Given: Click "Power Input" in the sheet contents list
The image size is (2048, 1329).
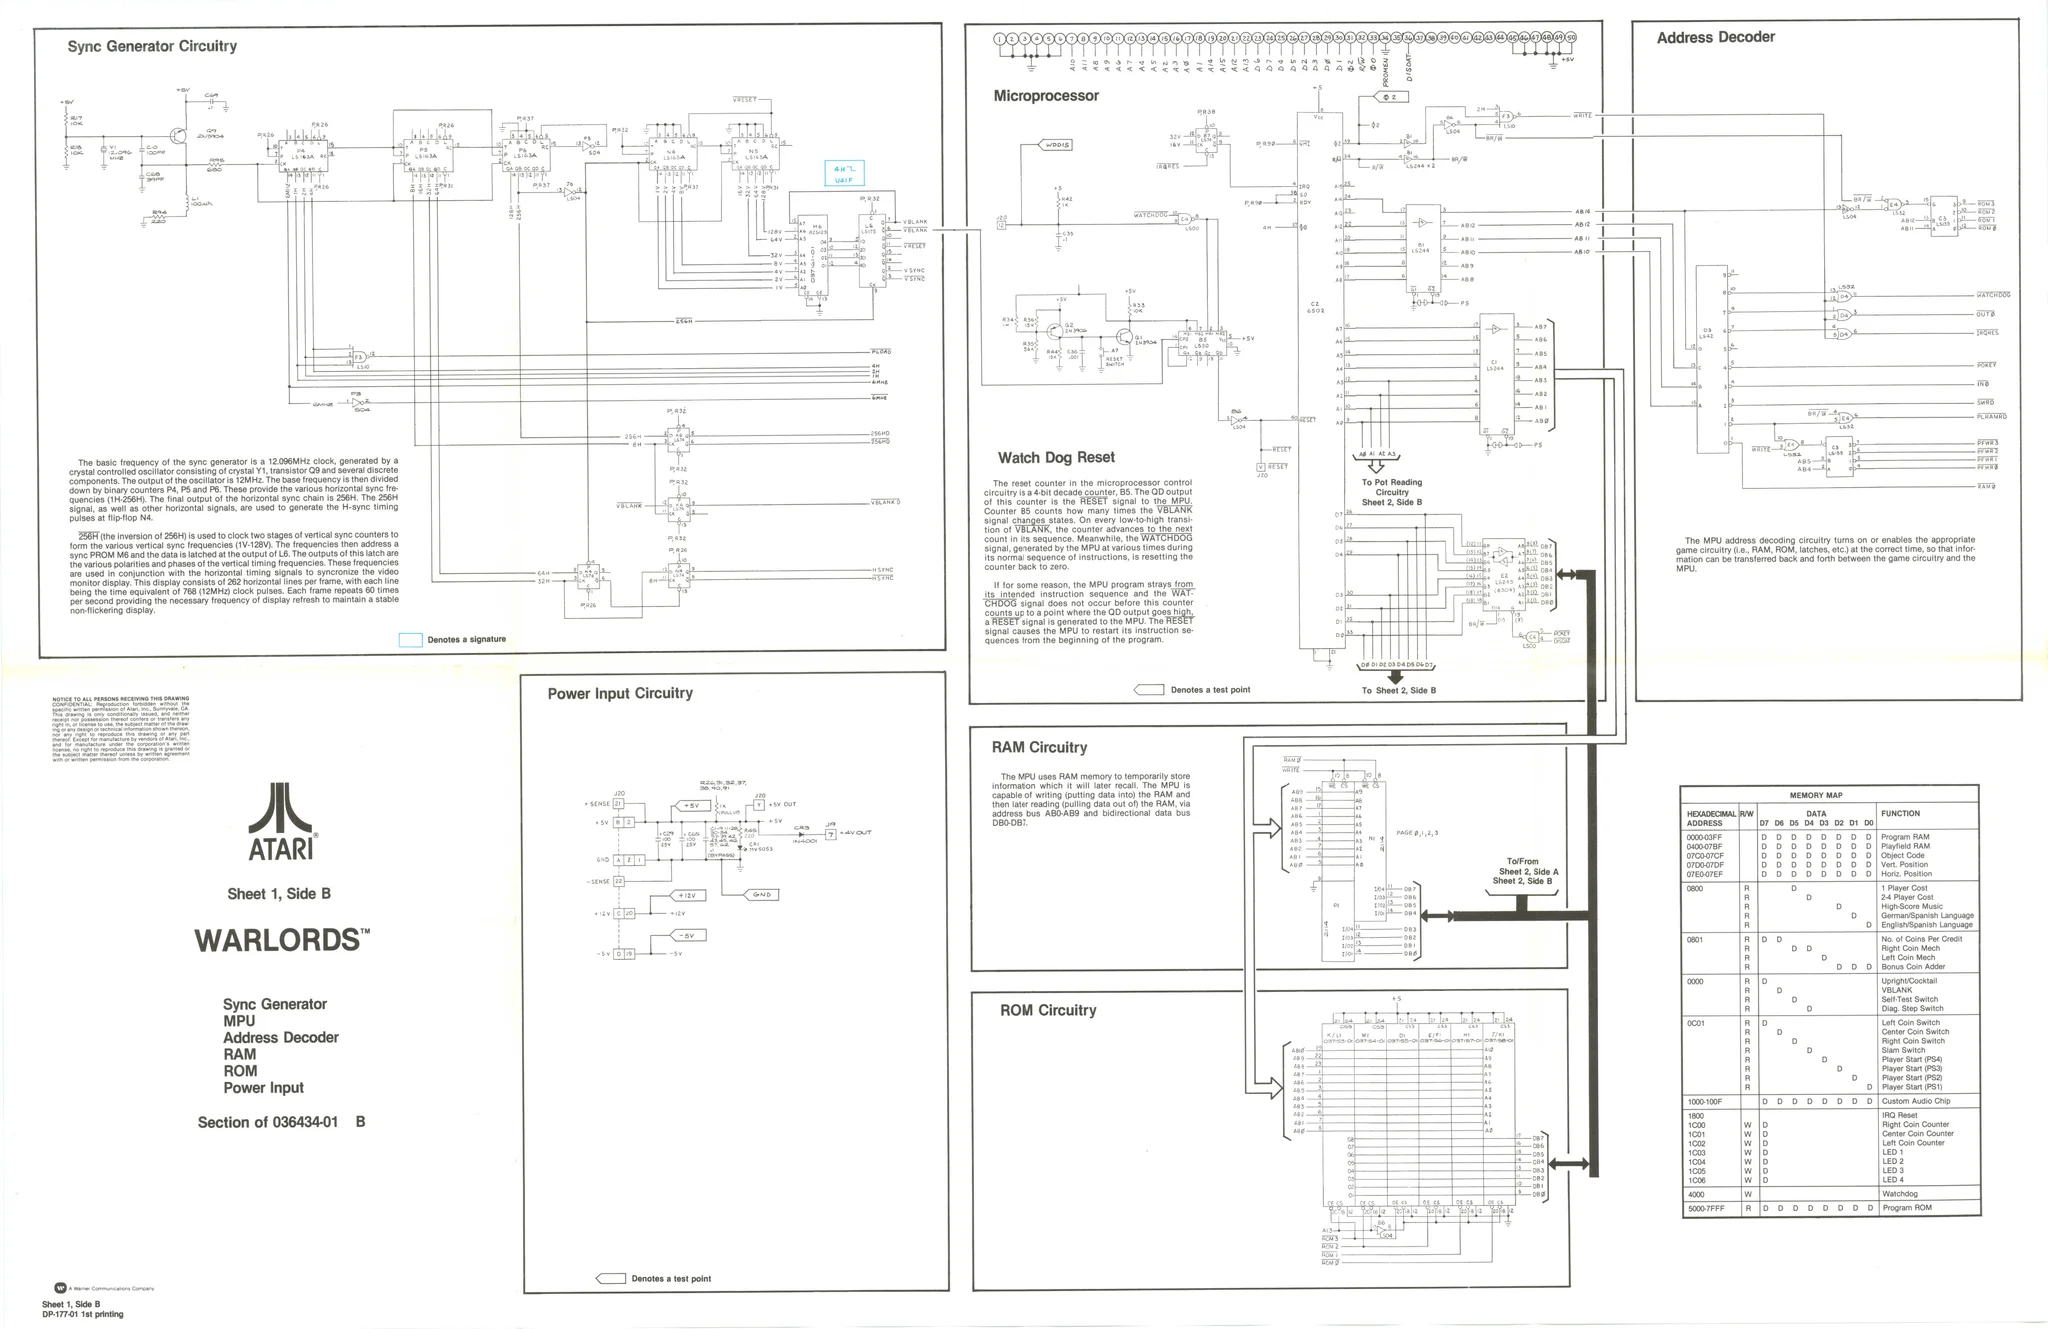Looking at the screenshot, I should coord(263,1088).
